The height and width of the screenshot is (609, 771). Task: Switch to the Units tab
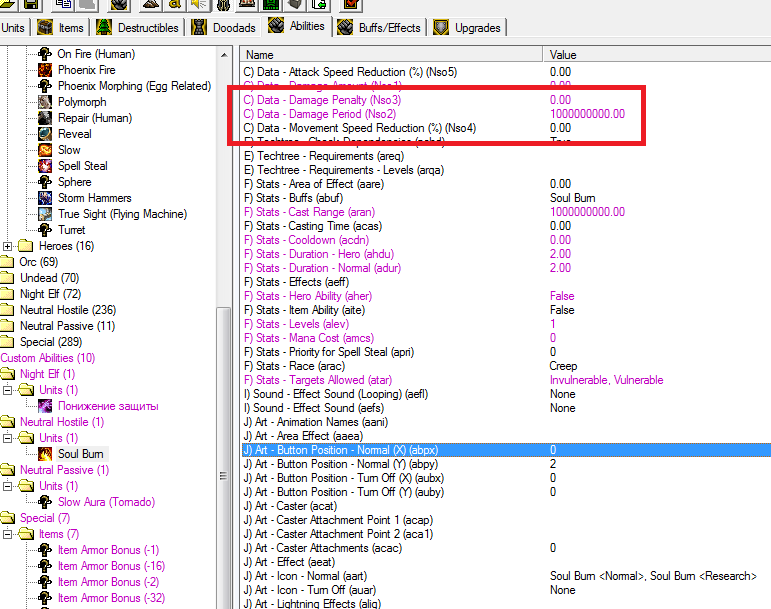(x=13, y=28)
